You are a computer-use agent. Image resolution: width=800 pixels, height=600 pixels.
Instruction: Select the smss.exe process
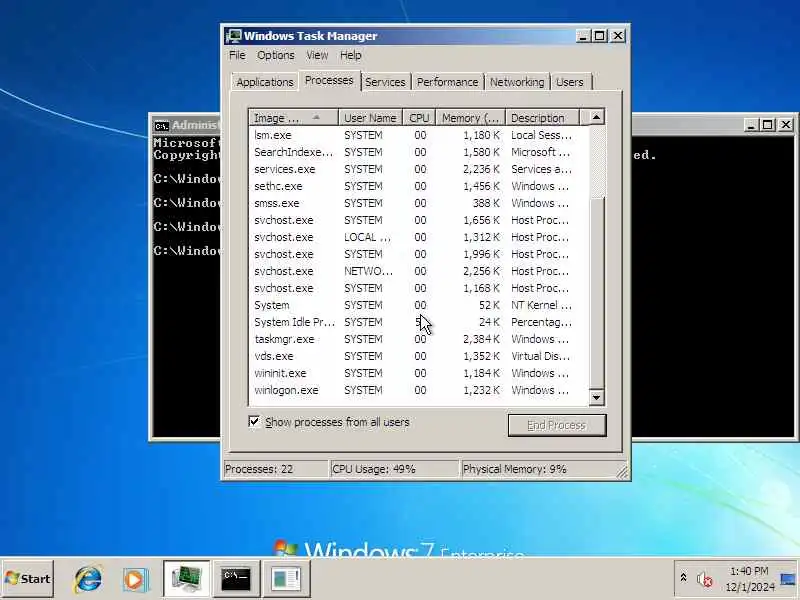[x=418, y=203]
